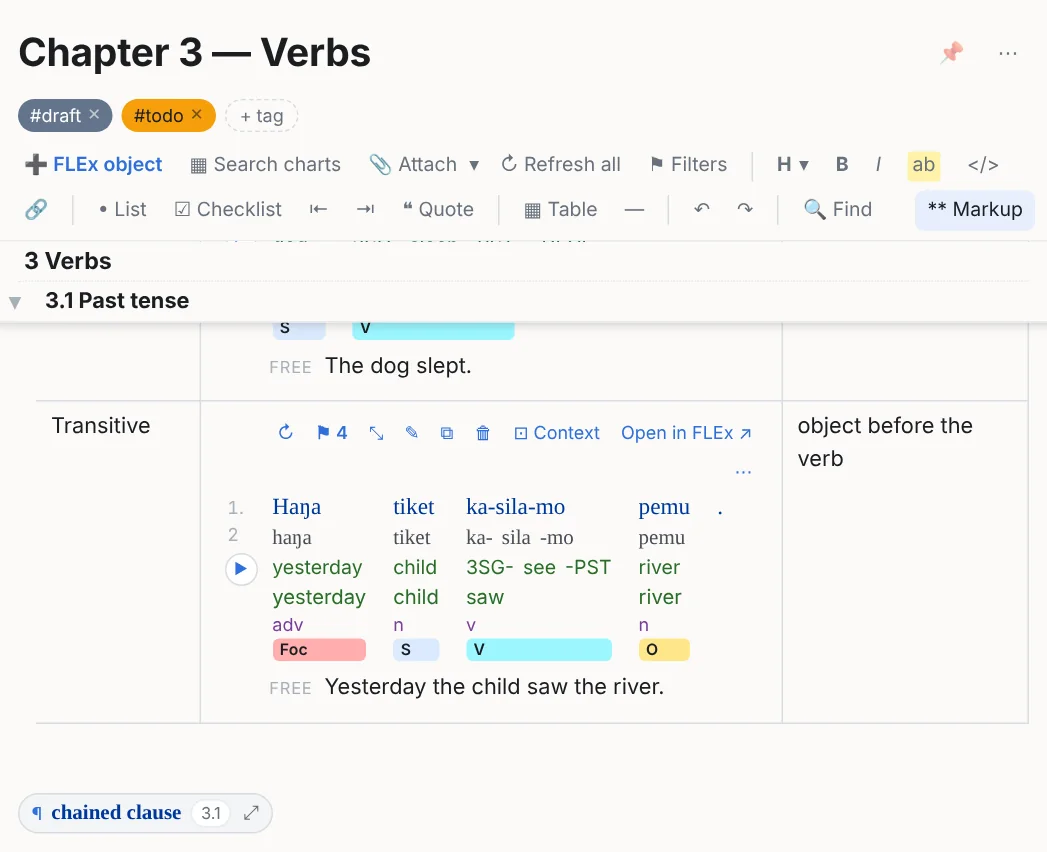The height and width of the screenshot is (852, 1047).
Task: Toggle the ab highlight formatting
Action: click(x=923, y=165)
